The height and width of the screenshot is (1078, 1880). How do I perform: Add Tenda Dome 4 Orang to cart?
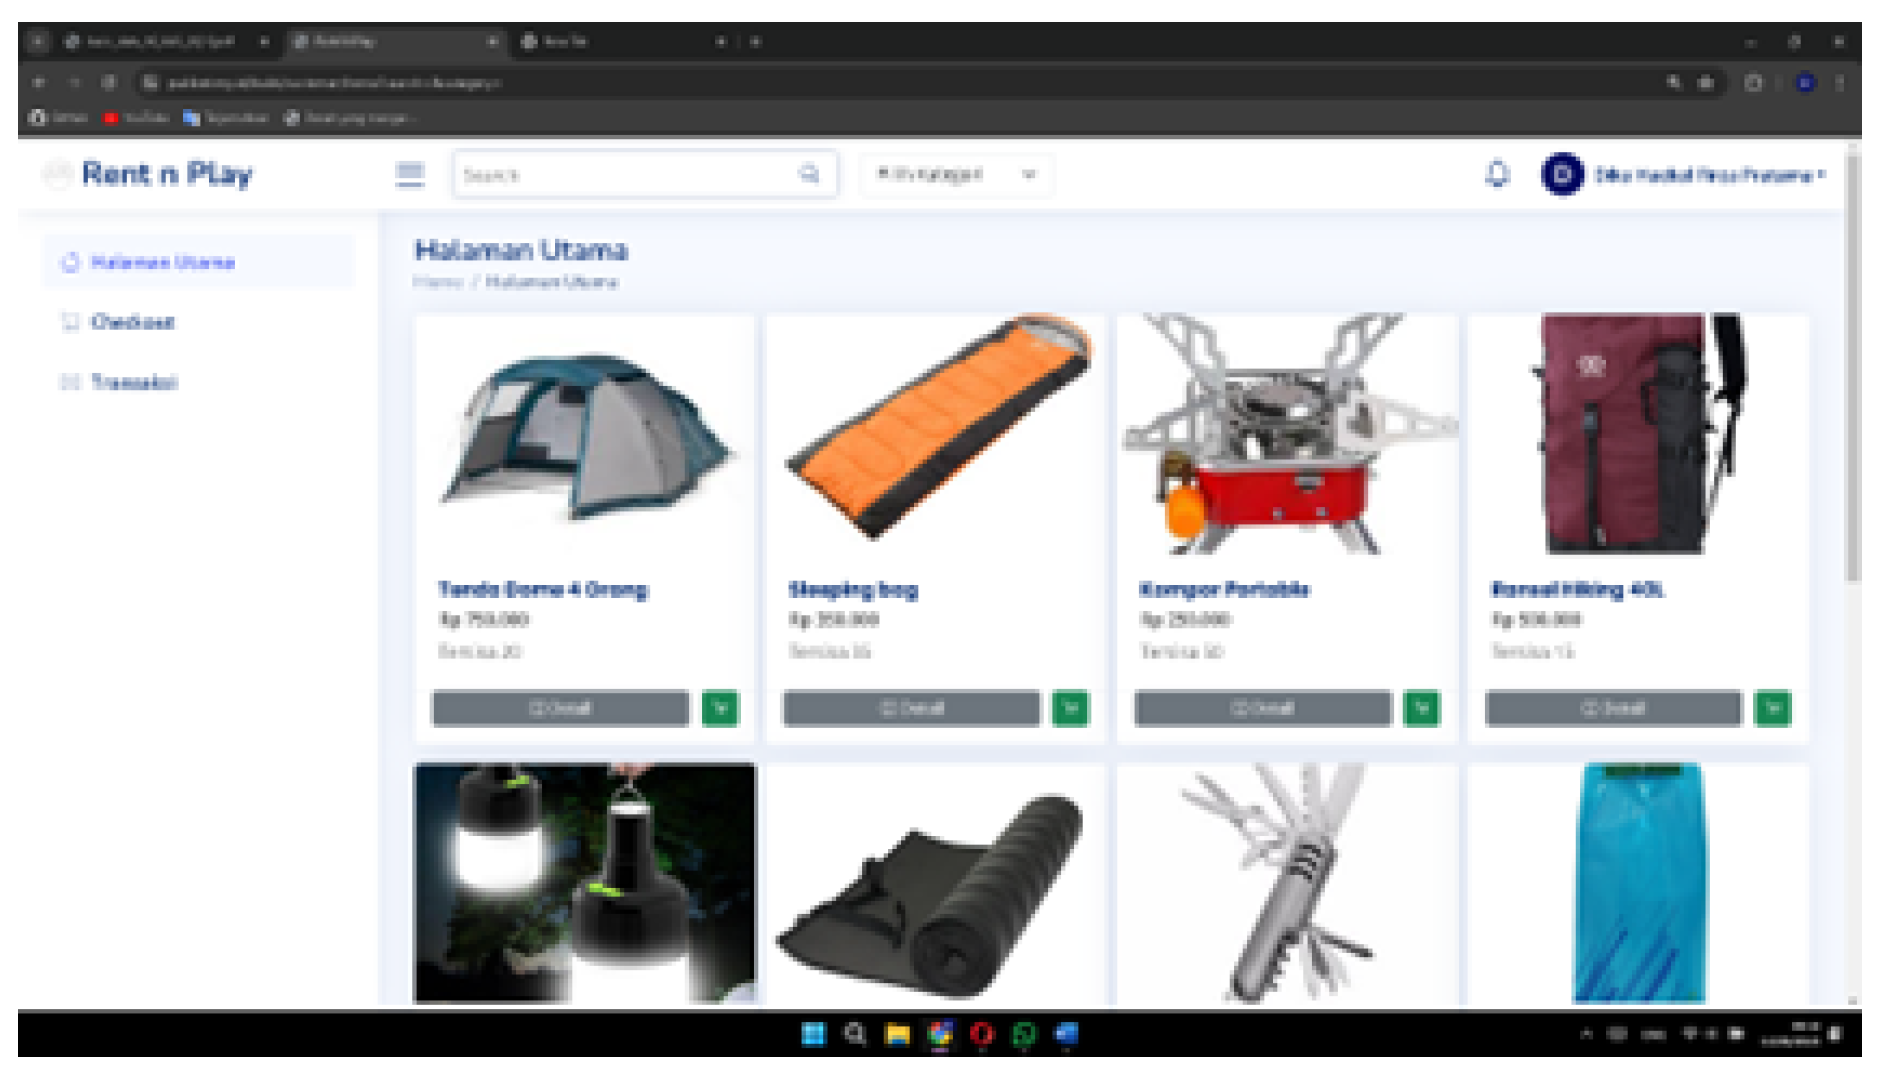coord(719,708)
